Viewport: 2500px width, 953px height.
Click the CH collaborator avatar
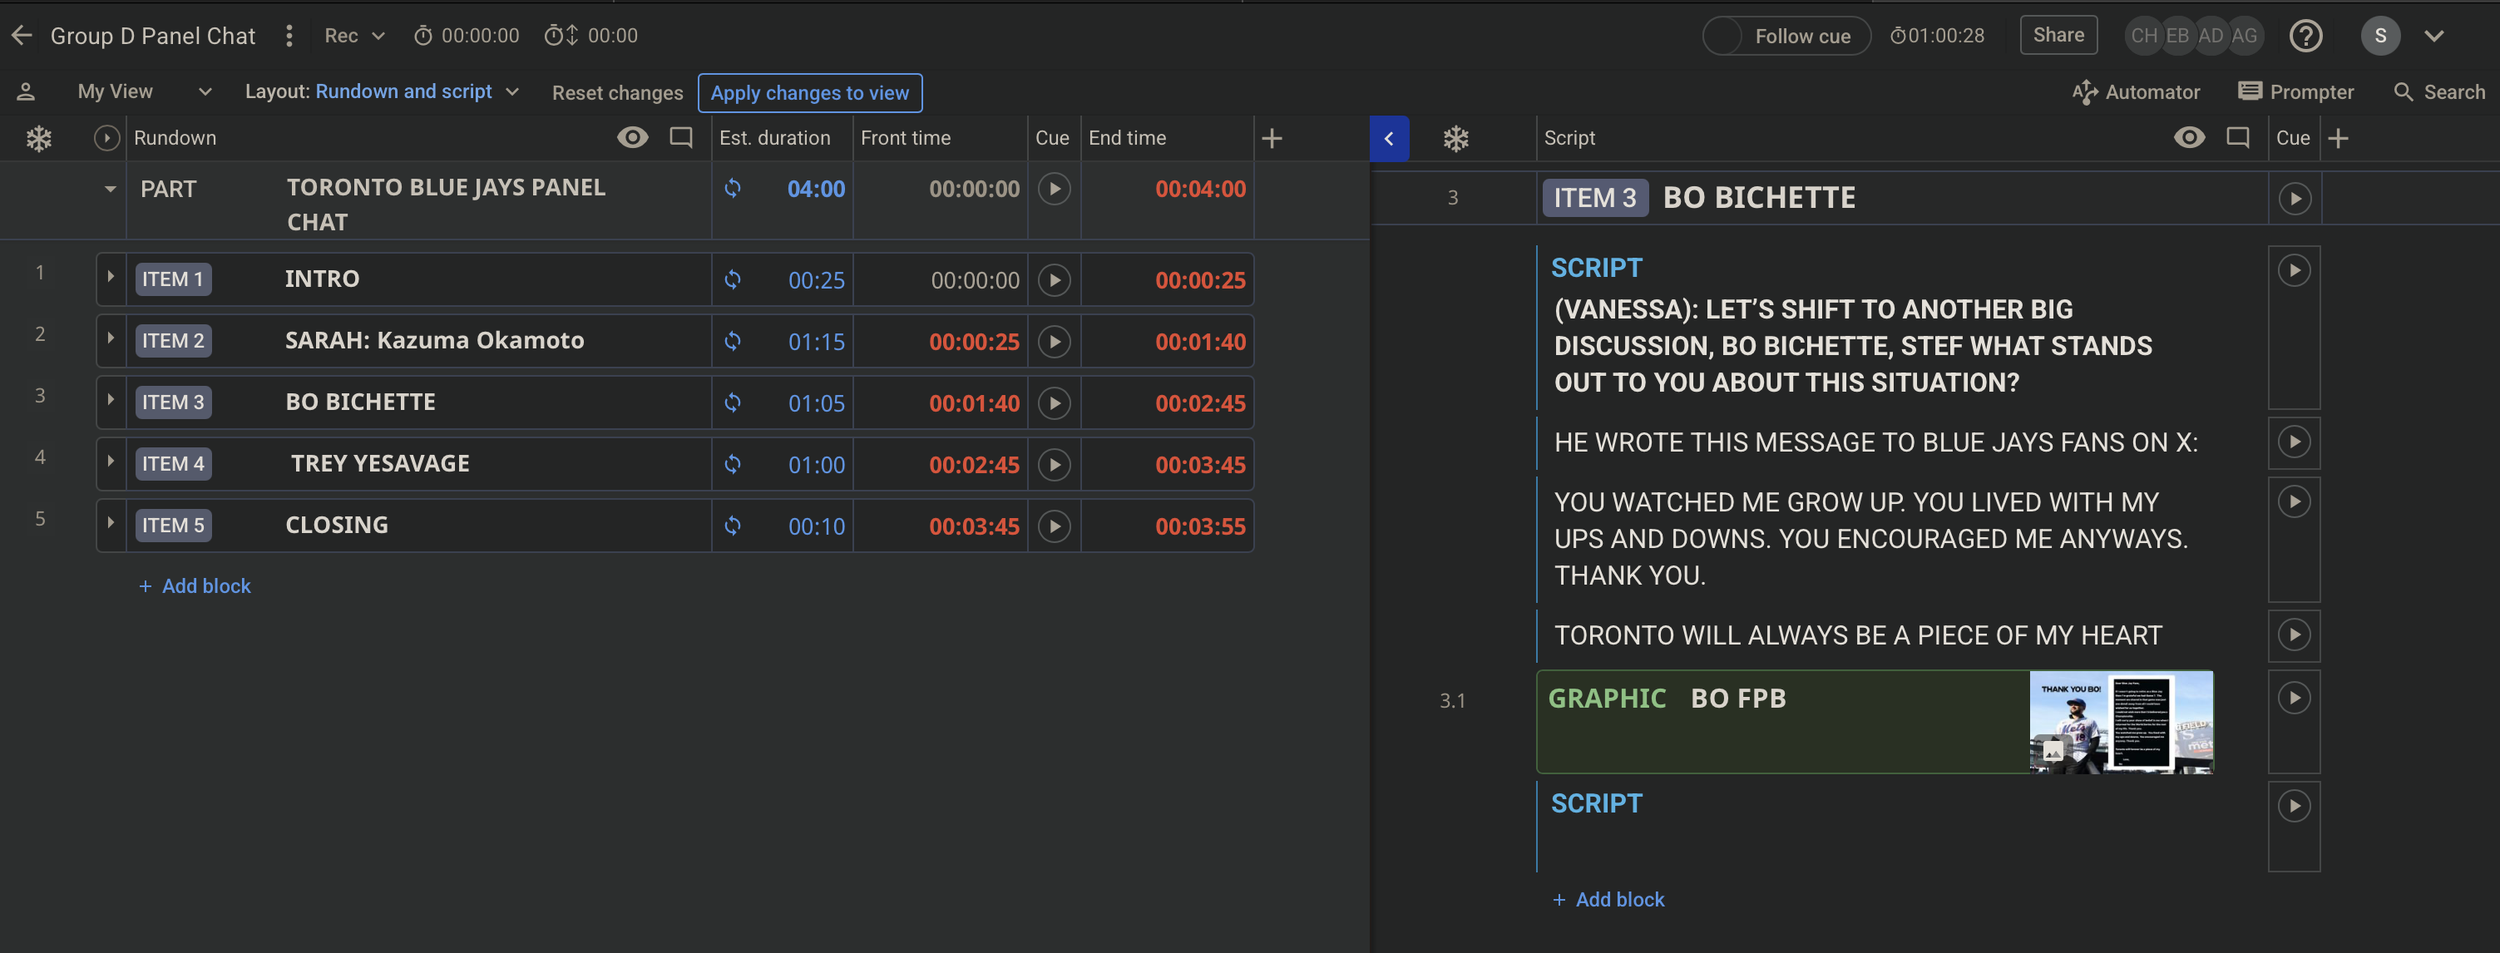pos(2143,36)
